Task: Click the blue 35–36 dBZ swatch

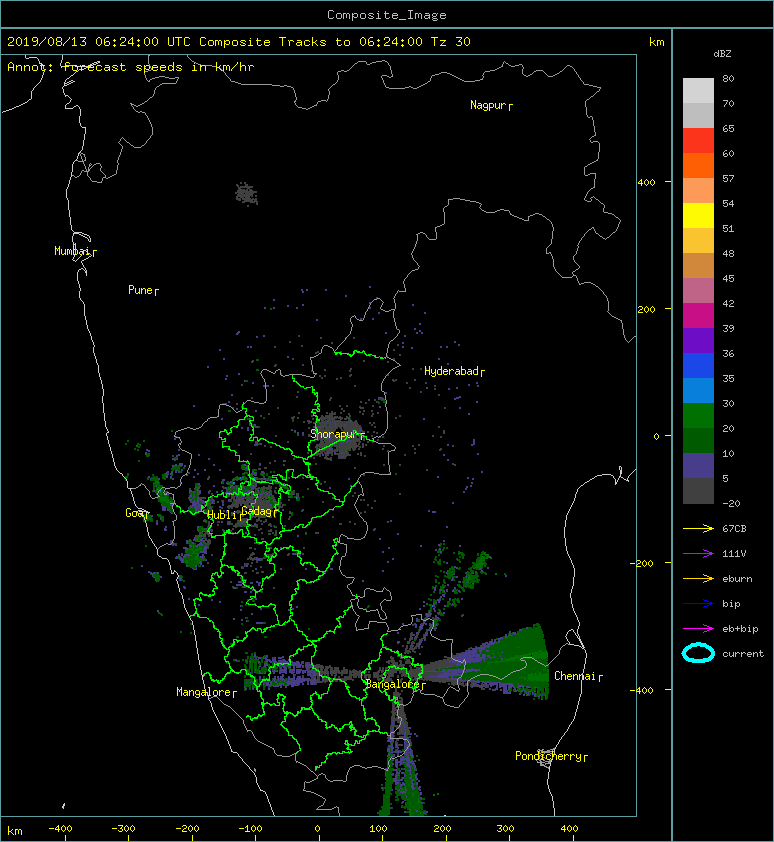Action: click(x=698, y=365)
